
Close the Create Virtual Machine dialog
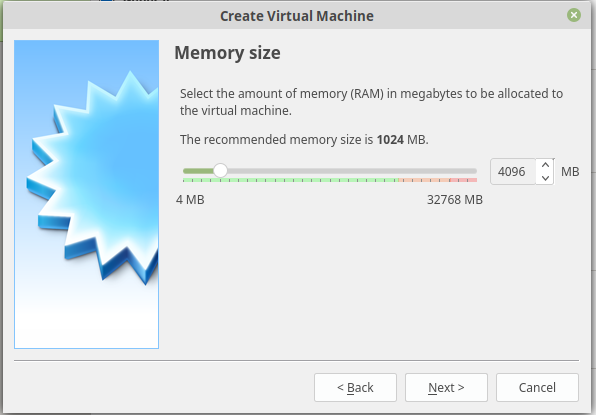coord(574,15)
